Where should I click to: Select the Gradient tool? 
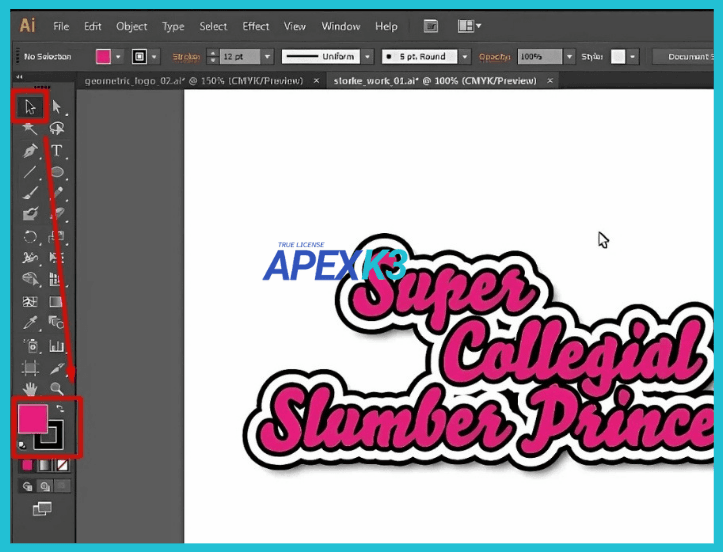point(57,302)
